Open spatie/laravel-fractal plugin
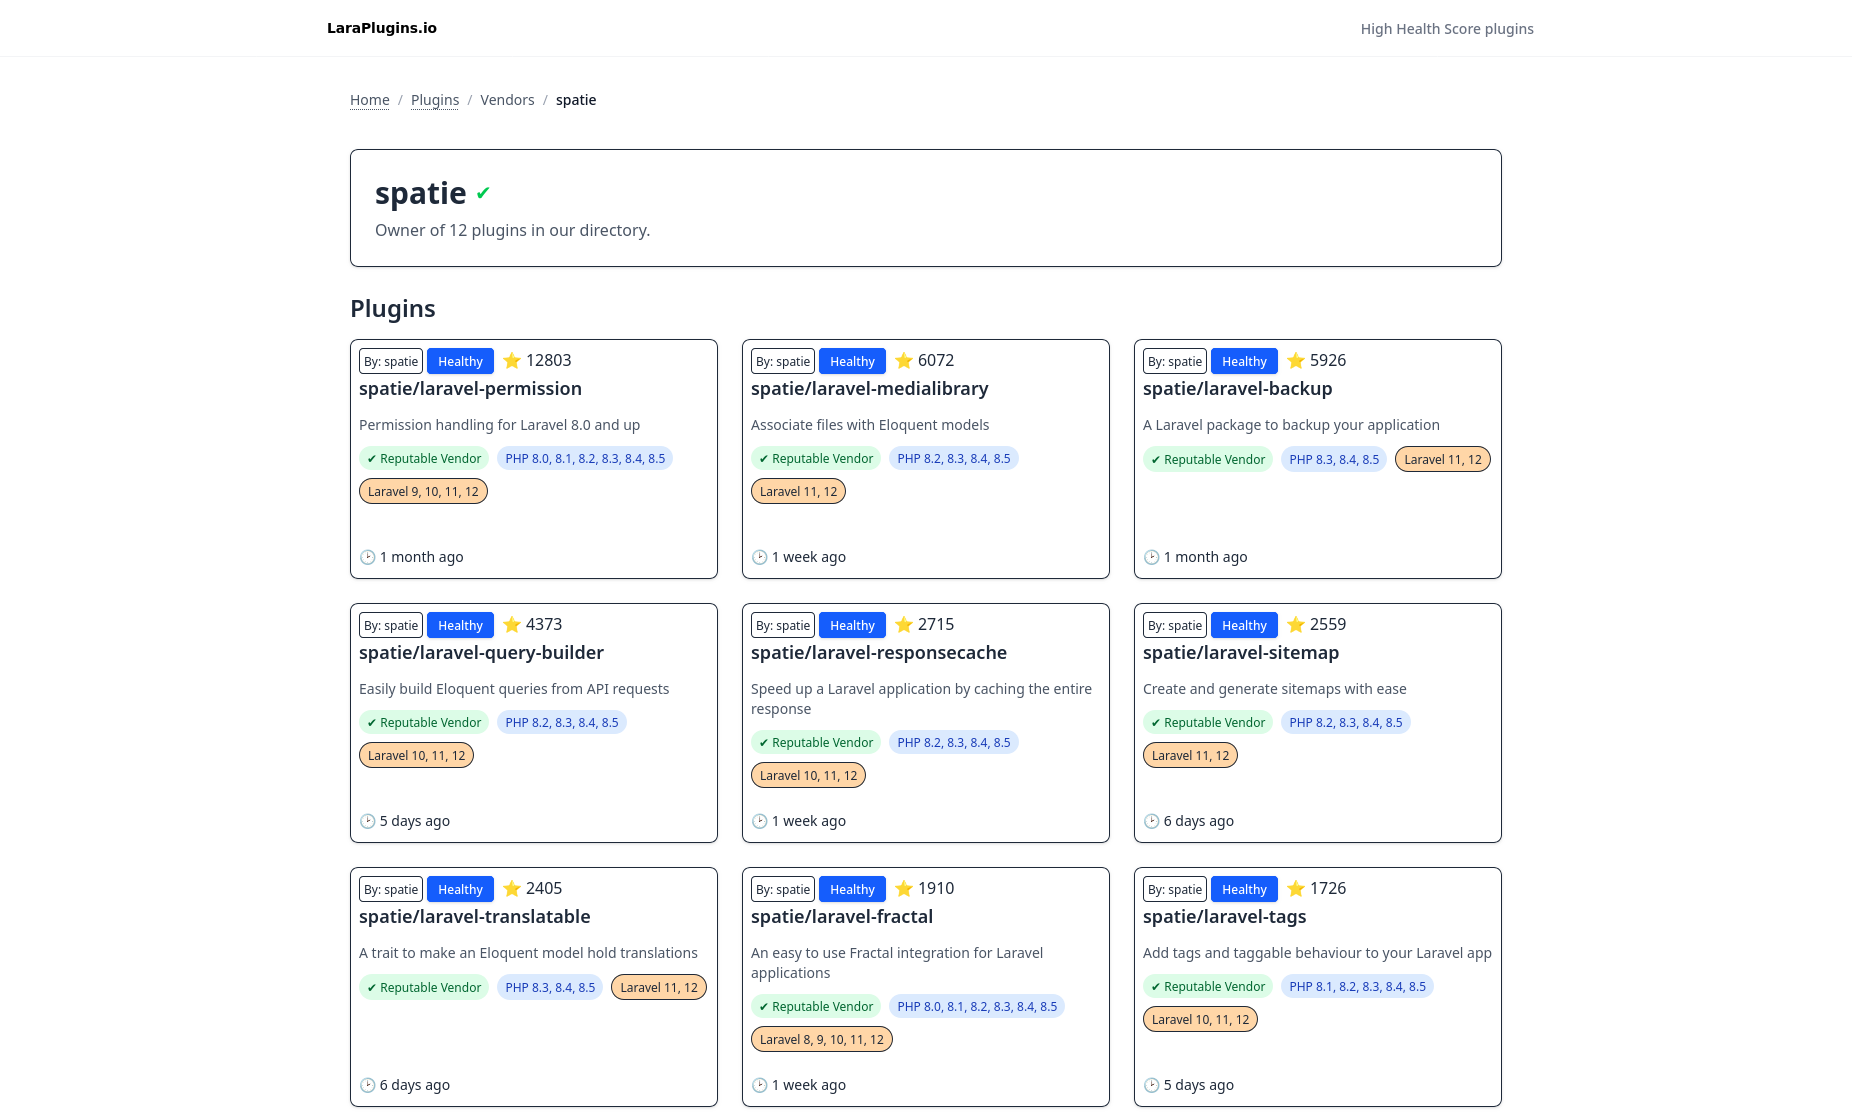The height and width of the screenshot is (1114, 1852). (841, 917)
